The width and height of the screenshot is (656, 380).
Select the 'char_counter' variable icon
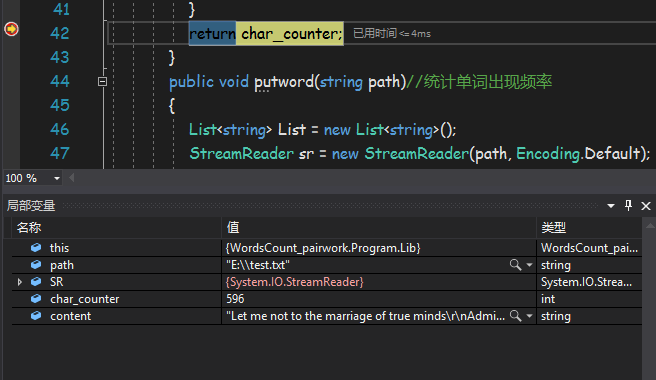click(x=36, y=299)
